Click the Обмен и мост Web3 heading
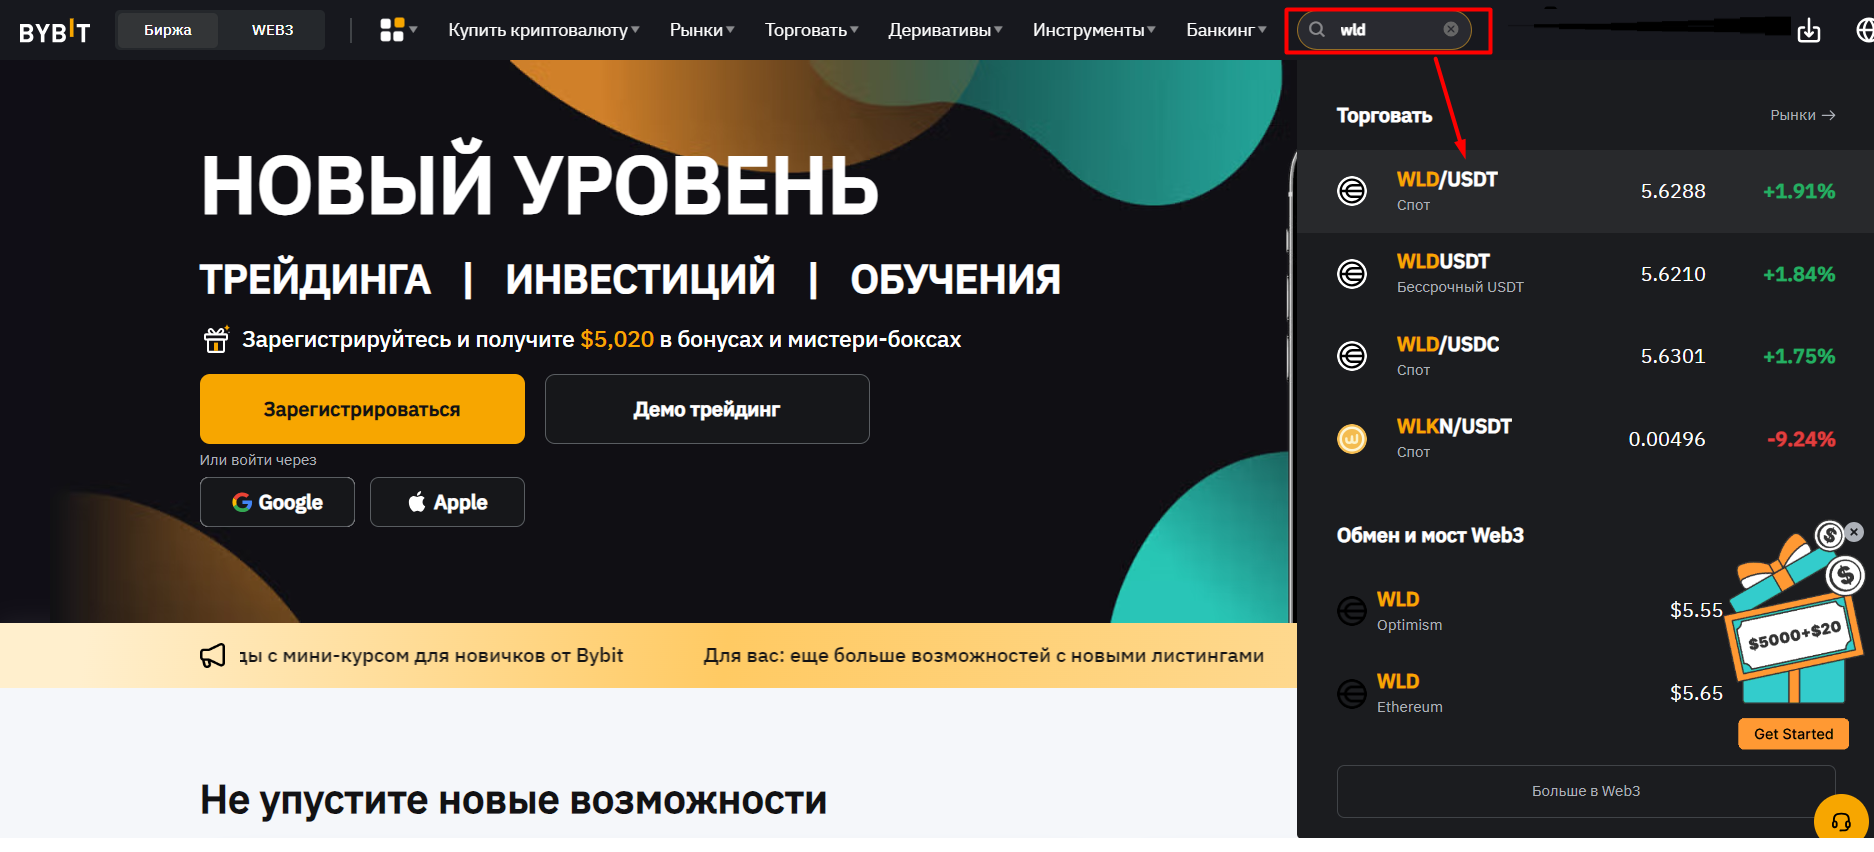 coord(1430,536)
